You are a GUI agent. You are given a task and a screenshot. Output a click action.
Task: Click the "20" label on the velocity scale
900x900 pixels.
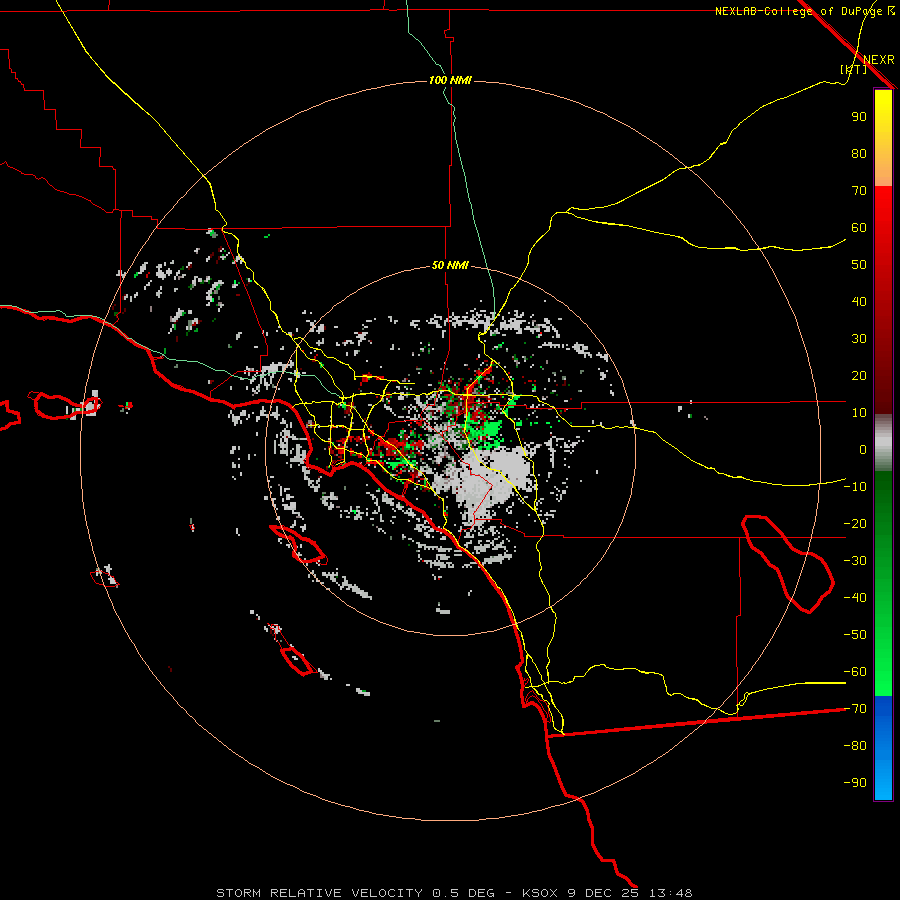click(x=859, y=375)
